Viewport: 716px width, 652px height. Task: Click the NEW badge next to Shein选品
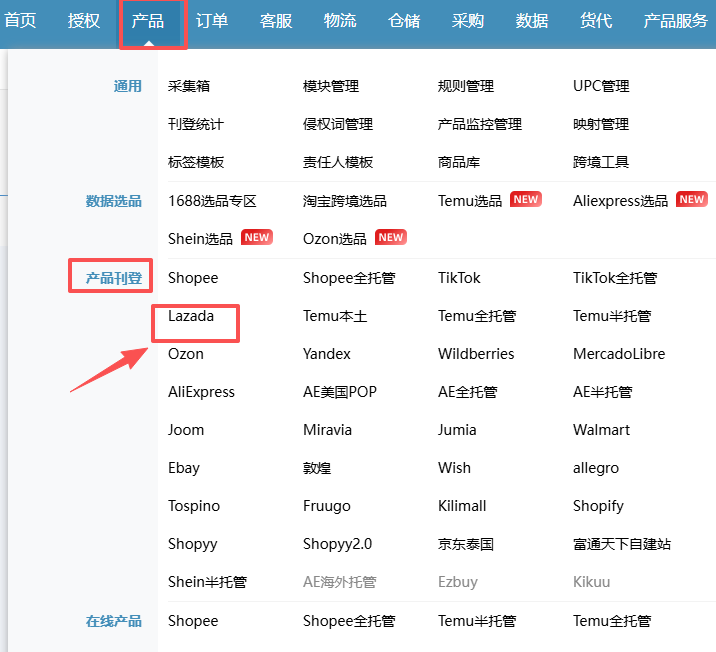(257, 238)
